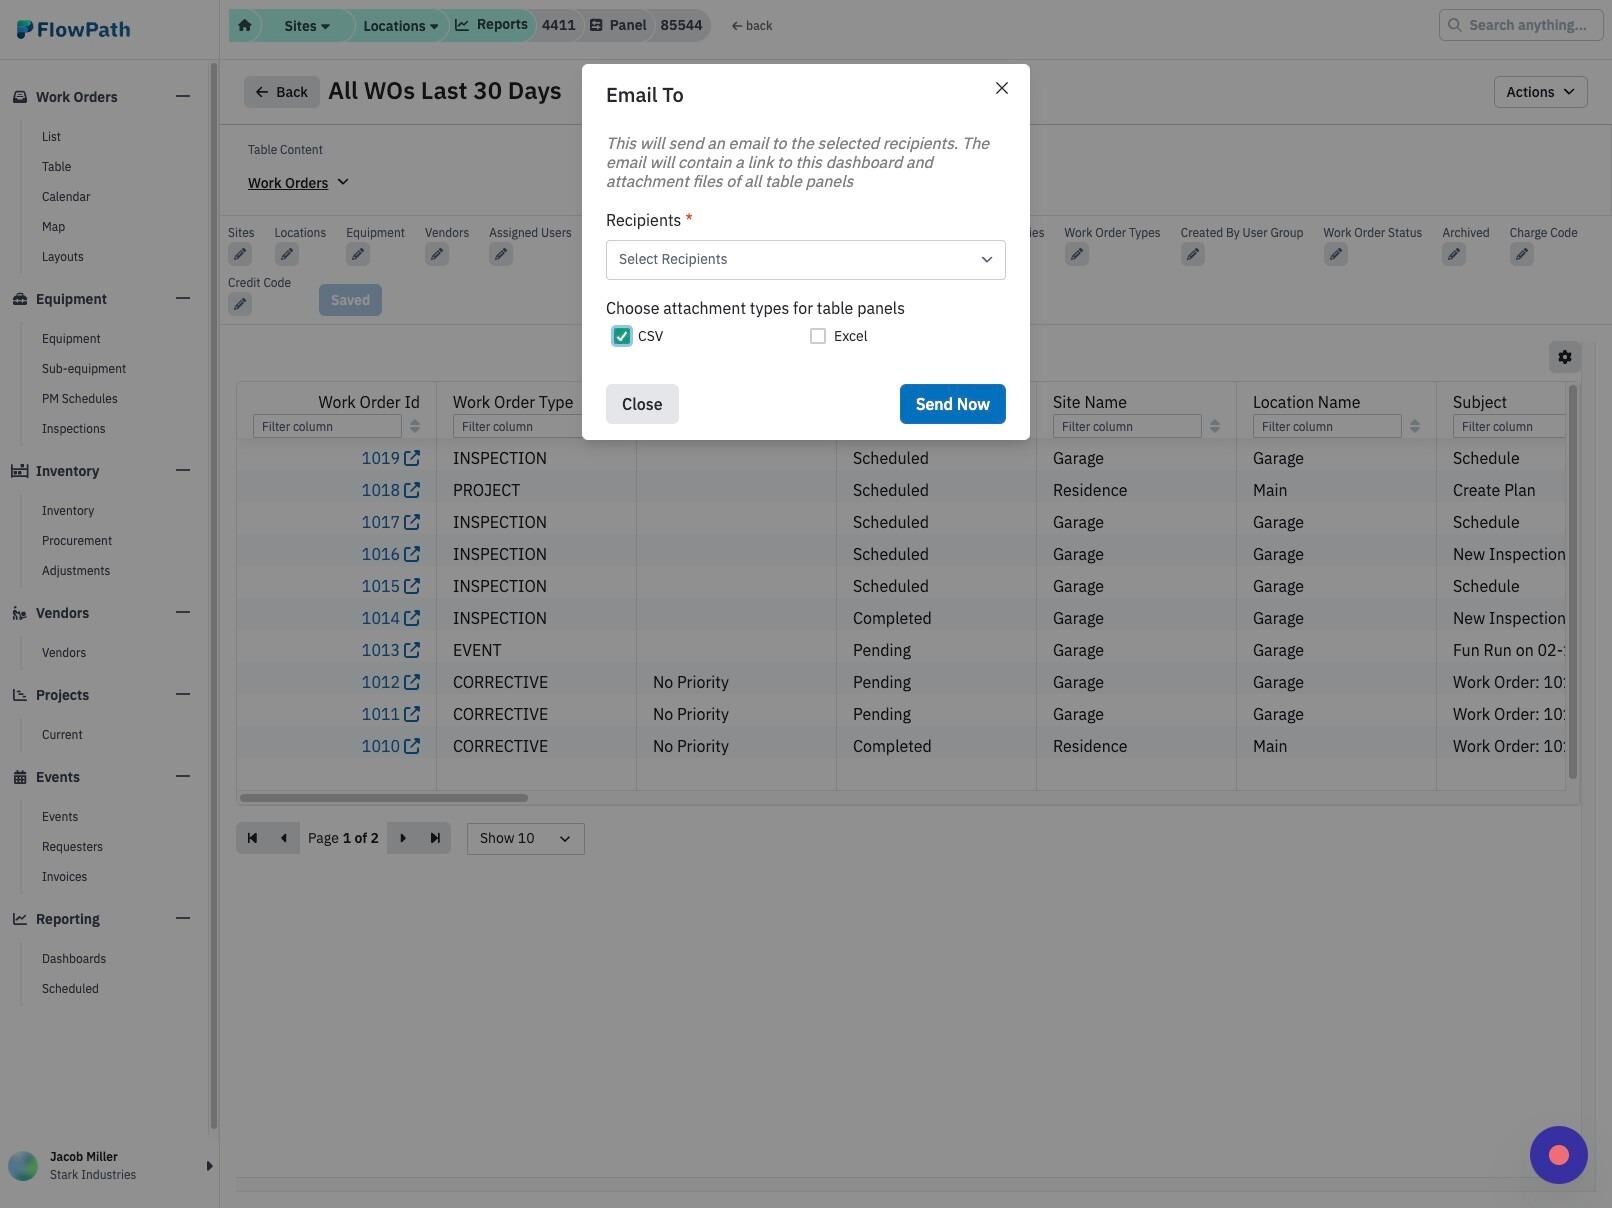1612x1208 pixels.
Task: Open Dashboards in Reporting sidebar
Action: (x=74, y=959)
